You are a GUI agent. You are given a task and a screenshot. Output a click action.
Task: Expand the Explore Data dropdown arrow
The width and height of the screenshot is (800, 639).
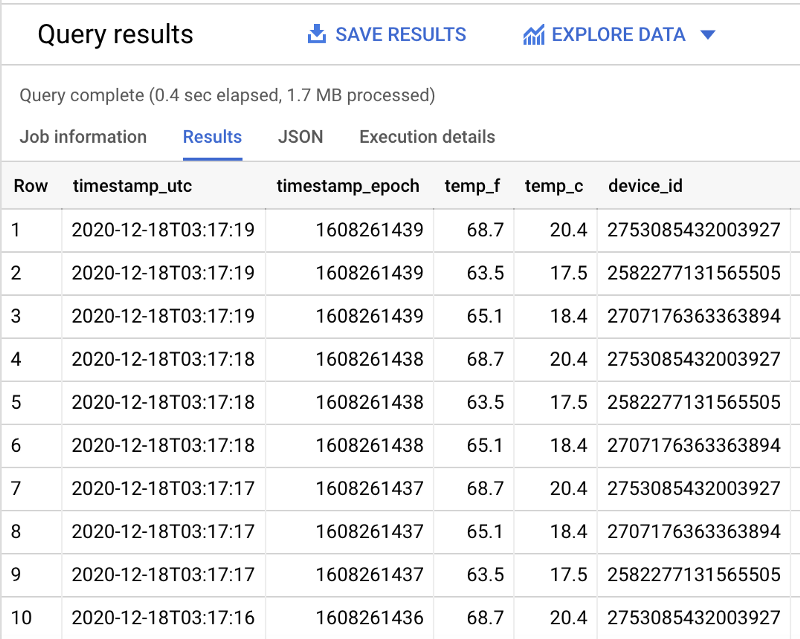[x=708, y=35]
